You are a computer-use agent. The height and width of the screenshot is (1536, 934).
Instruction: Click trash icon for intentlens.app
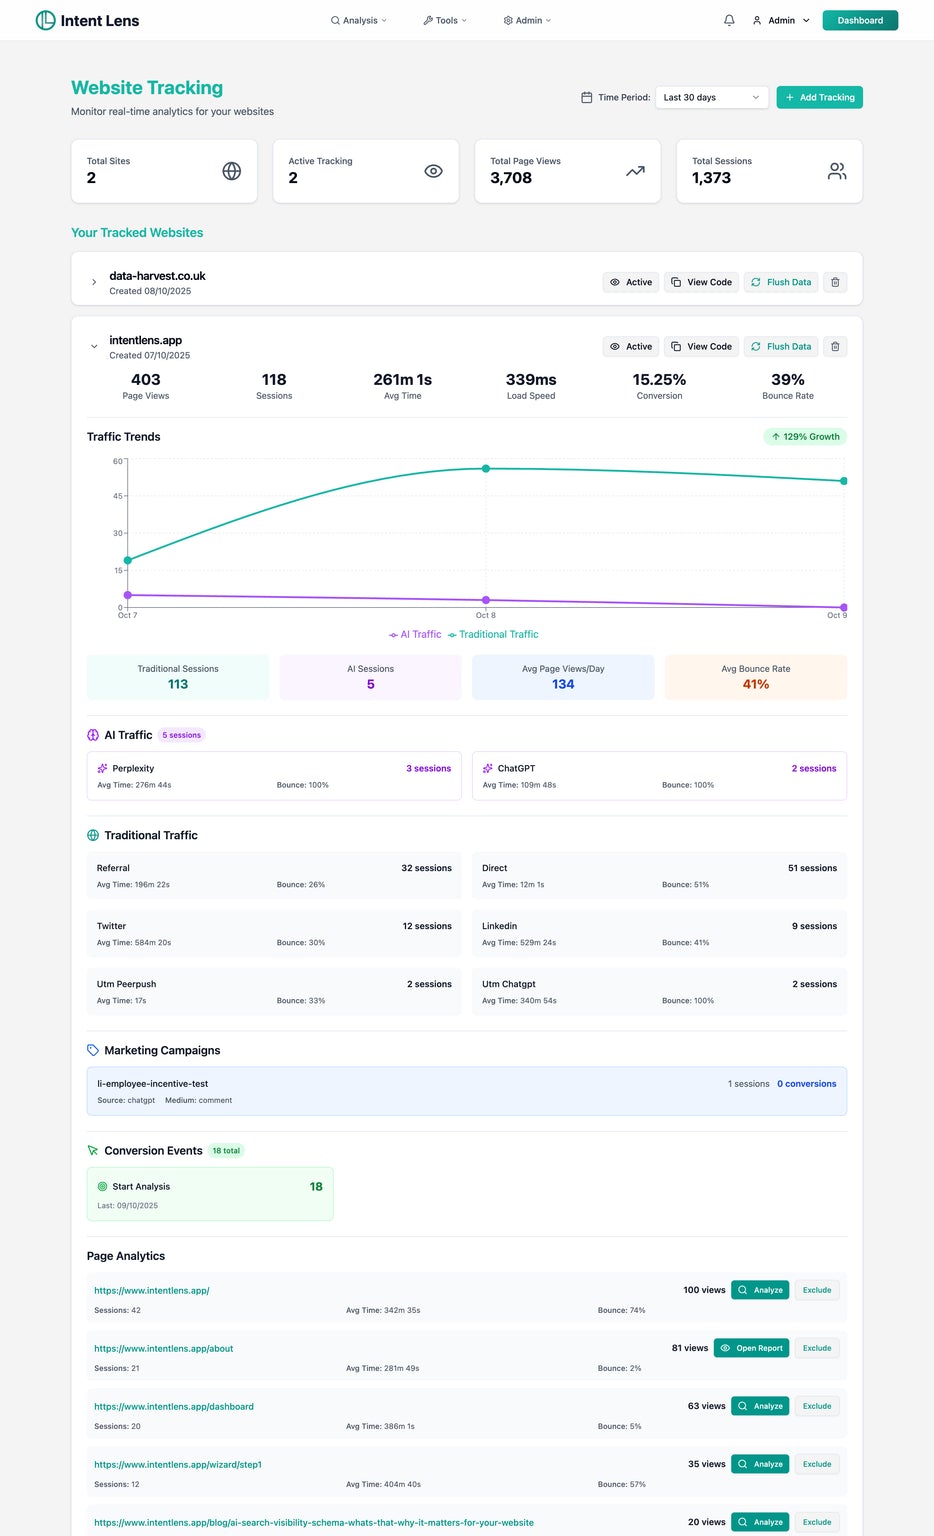click(835, 346)
